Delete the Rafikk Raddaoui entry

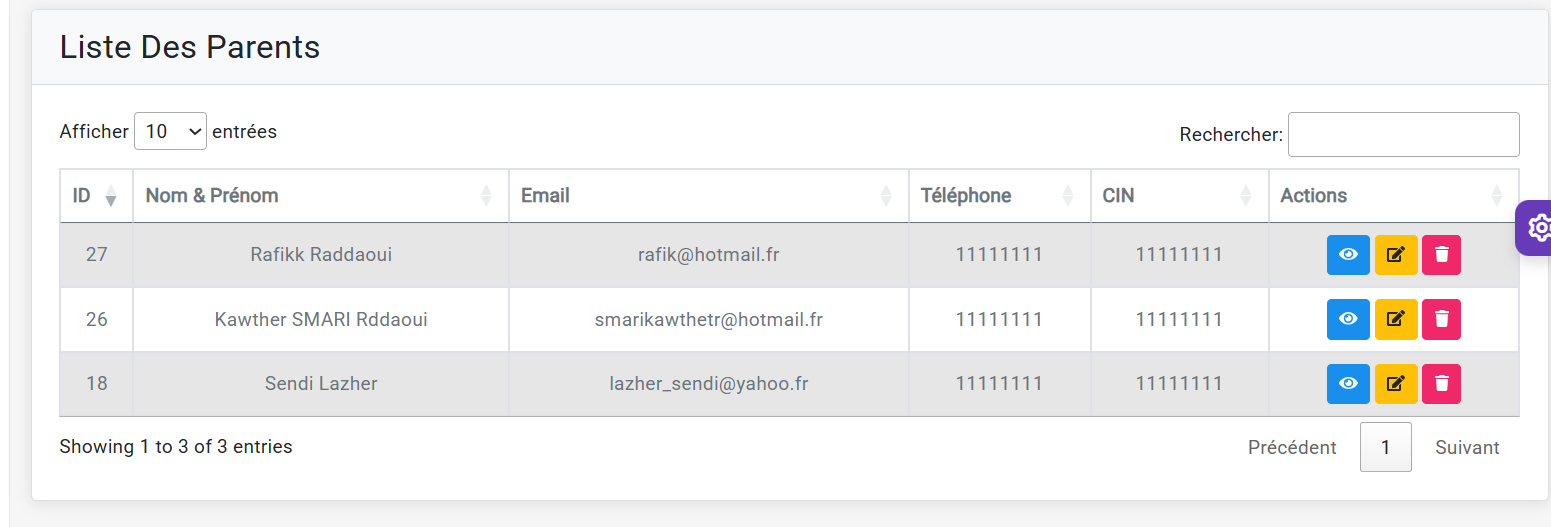1441,255
